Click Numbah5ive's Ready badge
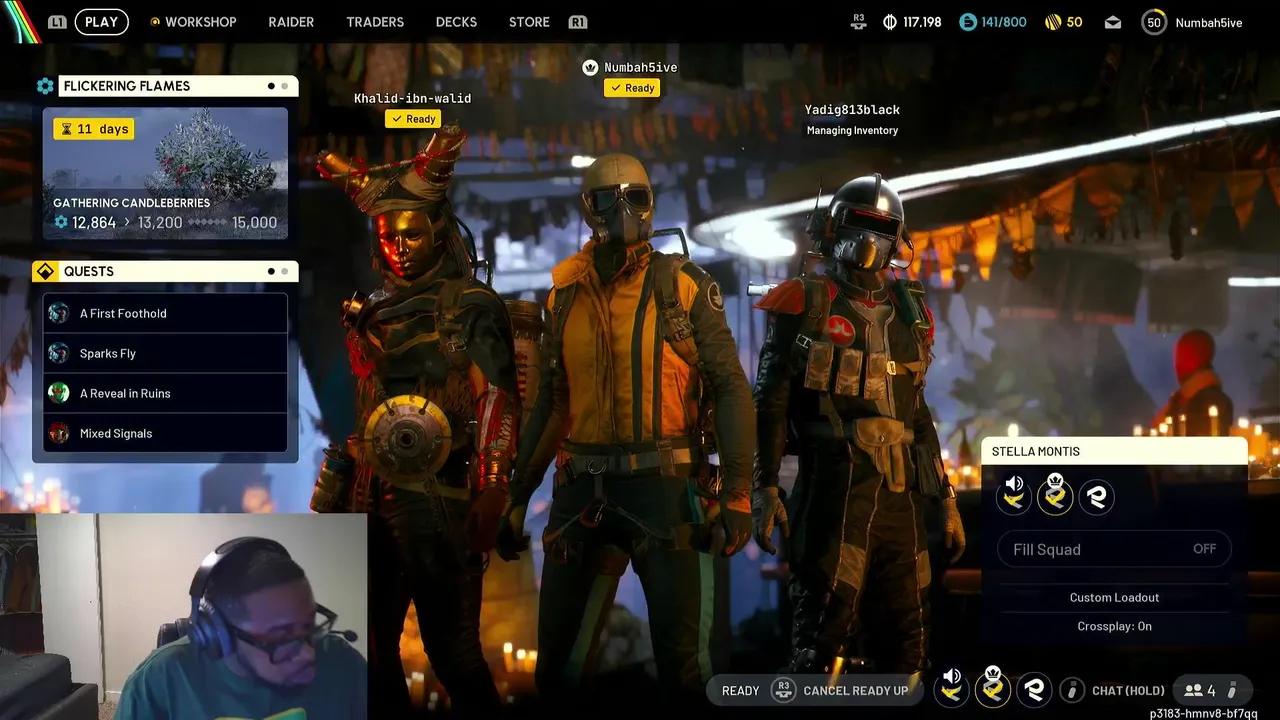The image size is (1280, 720). click(x=631, y=88)
